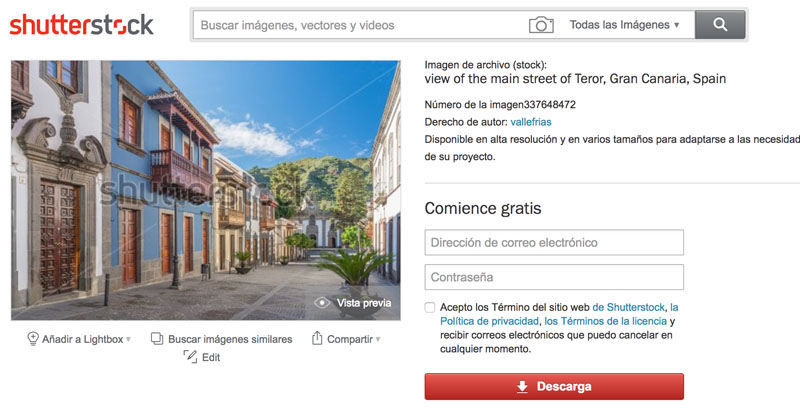Expand the Añadir a Lightbox arrow
This screenshot has height=413, width=800.
coord(129,339)
